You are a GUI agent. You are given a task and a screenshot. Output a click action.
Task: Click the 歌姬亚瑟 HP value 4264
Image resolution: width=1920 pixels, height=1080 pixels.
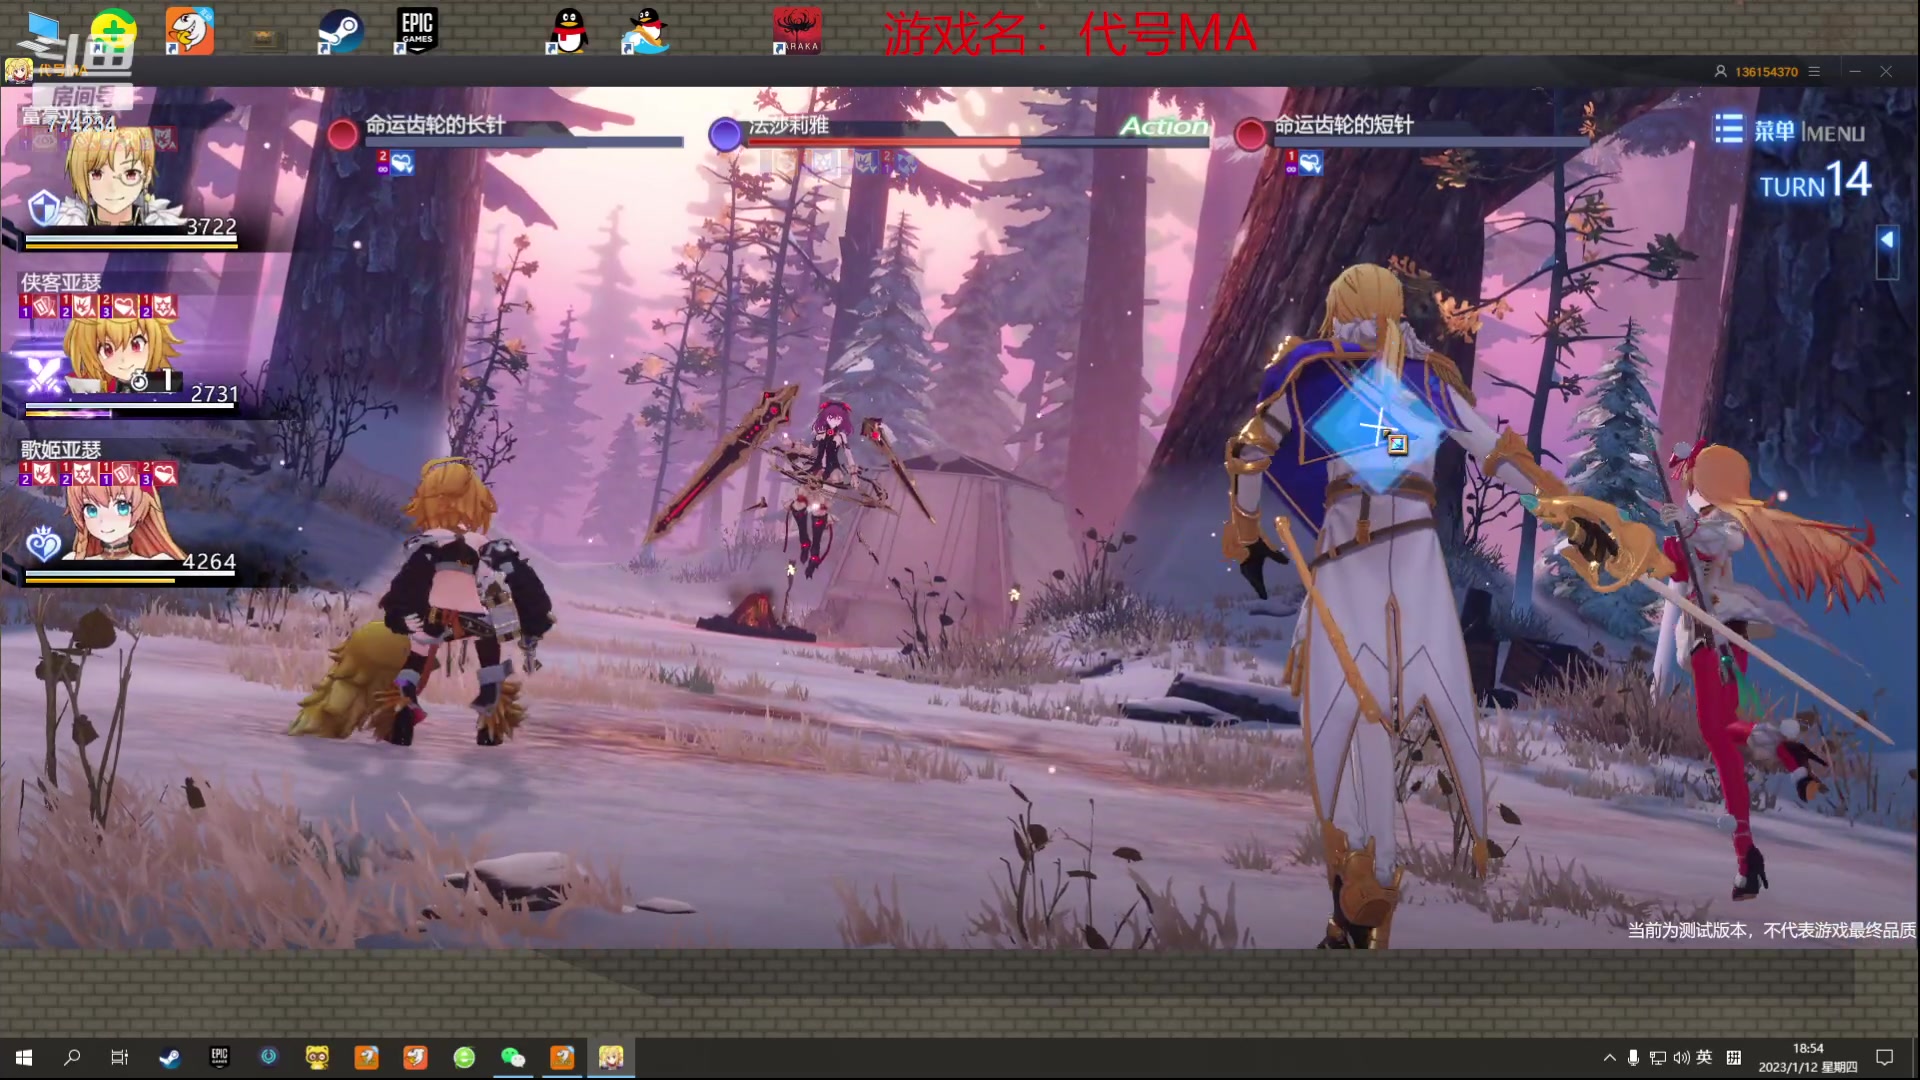(x=209, y=562)
